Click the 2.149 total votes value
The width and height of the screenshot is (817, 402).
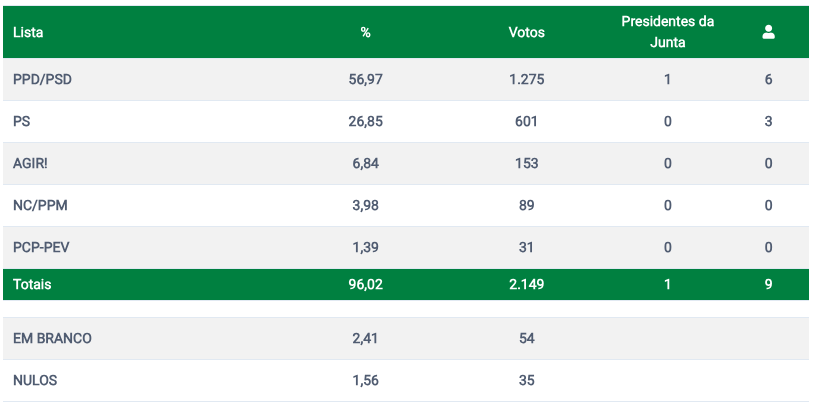[526, 284]
